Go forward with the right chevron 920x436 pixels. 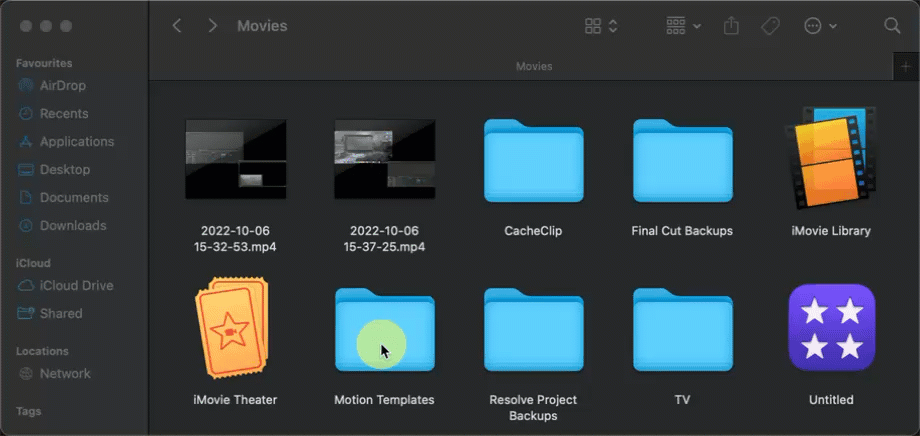coord(212,26)
